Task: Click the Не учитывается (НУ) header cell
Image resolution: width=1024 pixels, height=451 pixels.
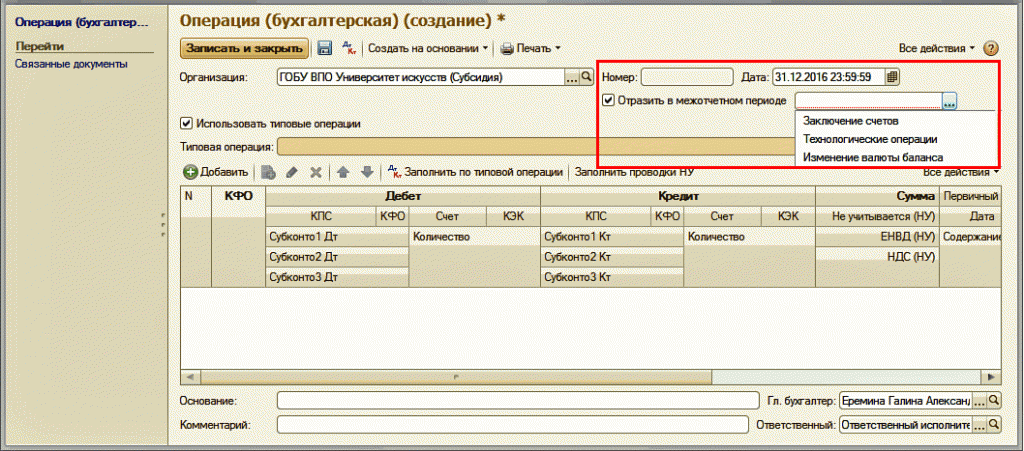Action: tap(877, 216)
